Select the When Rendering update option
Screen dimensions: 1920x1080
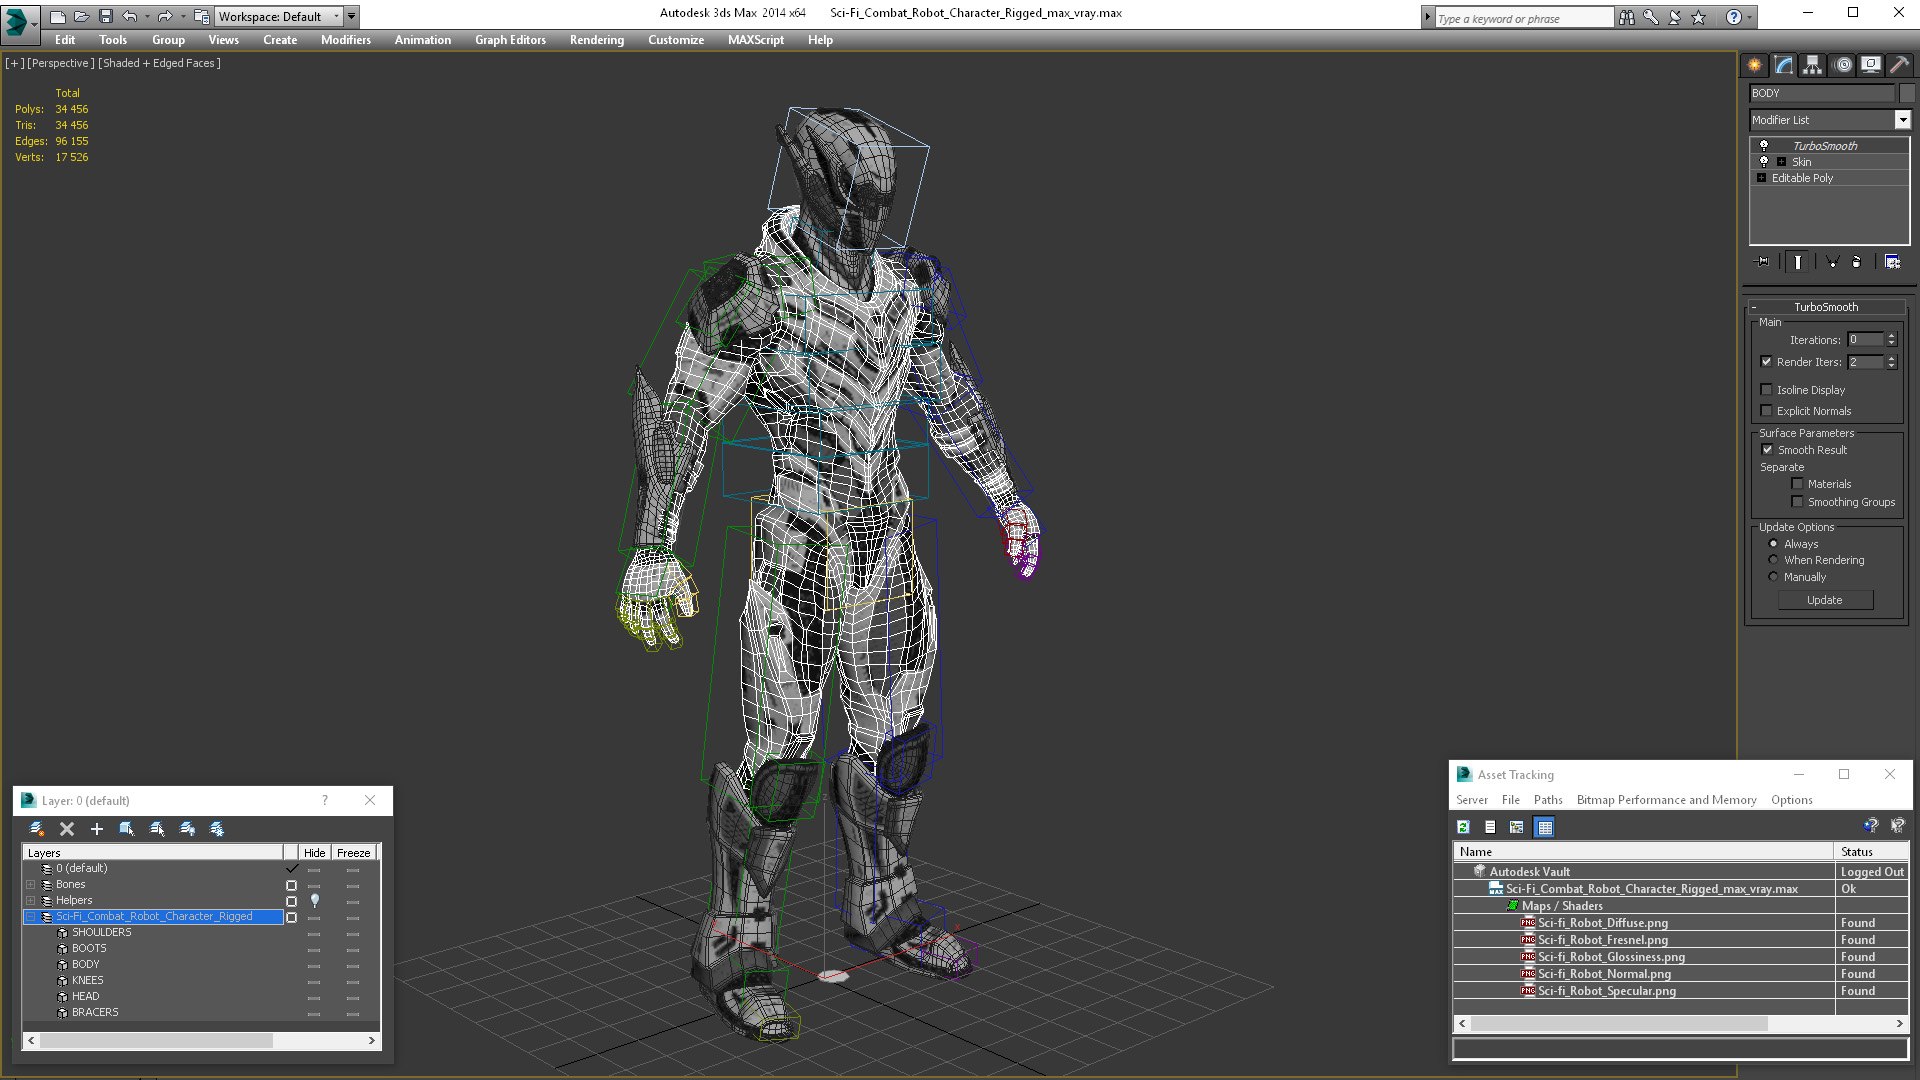1773,560
